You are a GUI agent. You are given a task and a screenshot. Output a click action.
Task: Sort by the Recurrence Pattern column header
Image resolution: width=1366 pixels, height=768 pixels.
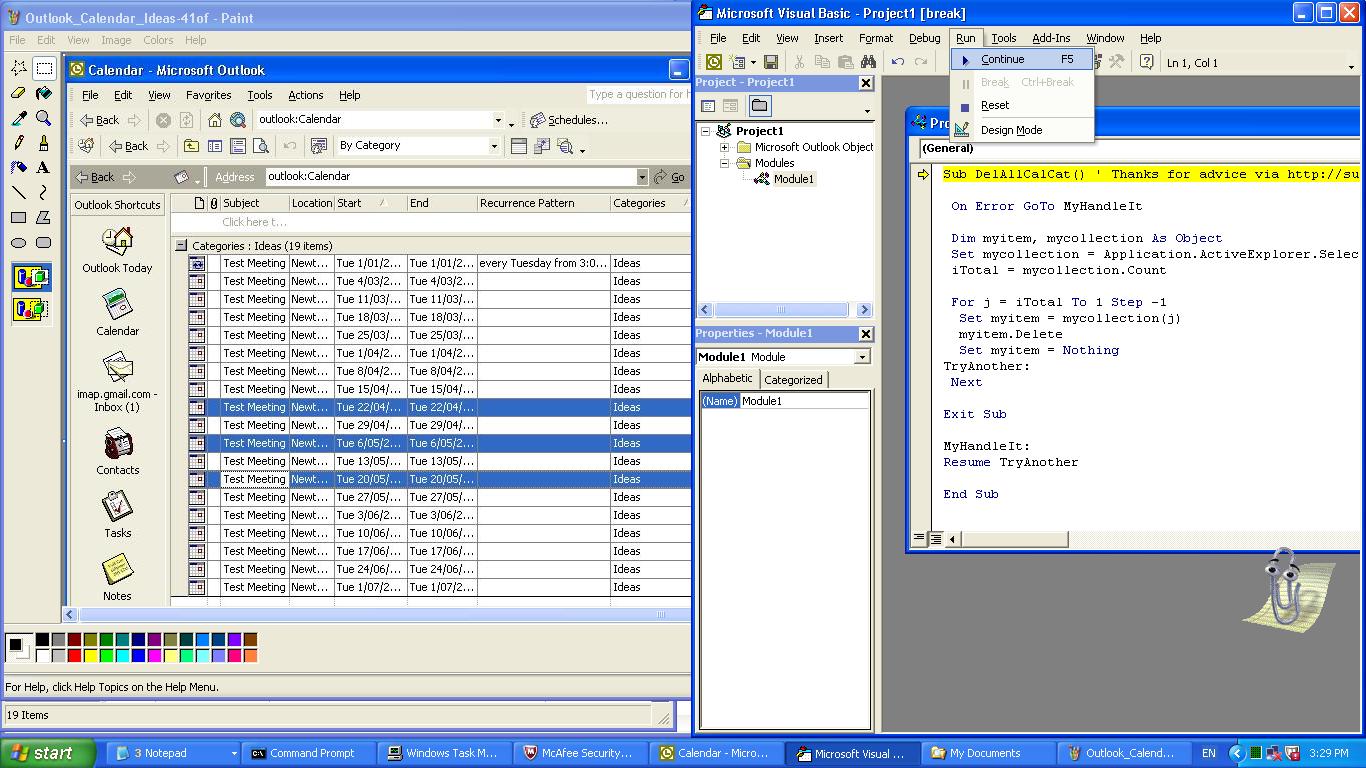point(543,203)
